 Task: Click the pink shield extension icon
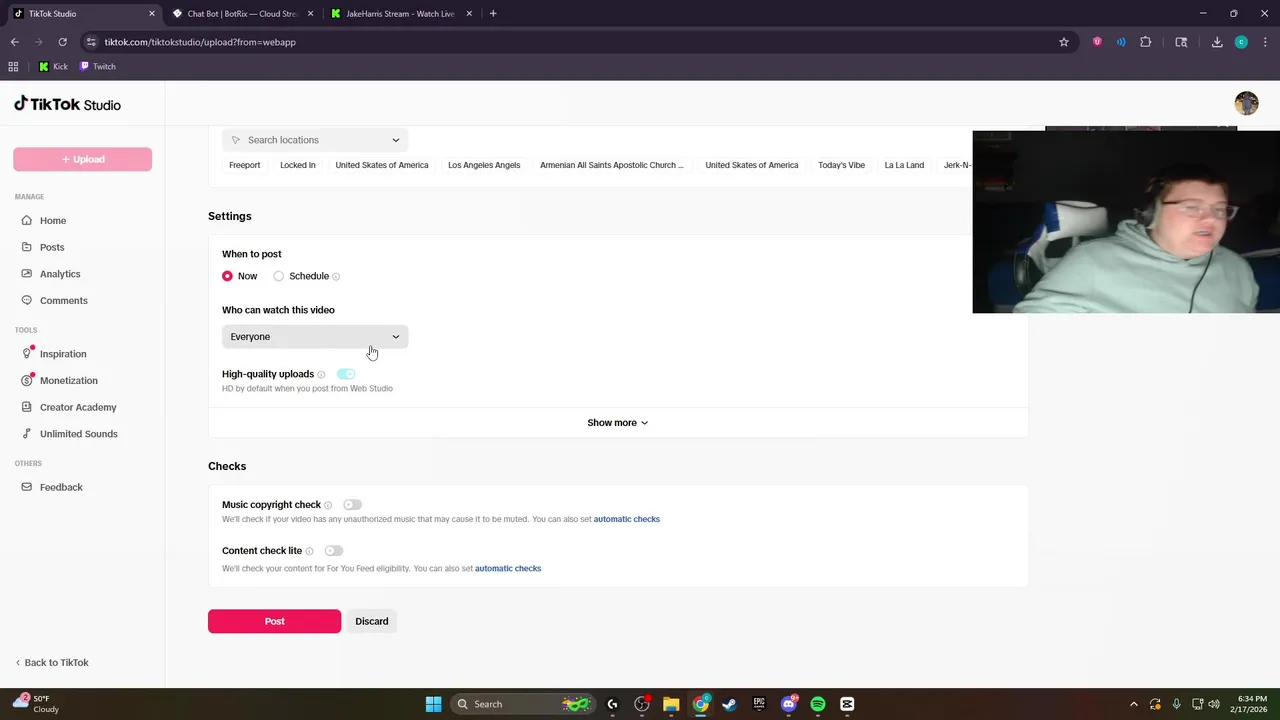click(1097, 42)
